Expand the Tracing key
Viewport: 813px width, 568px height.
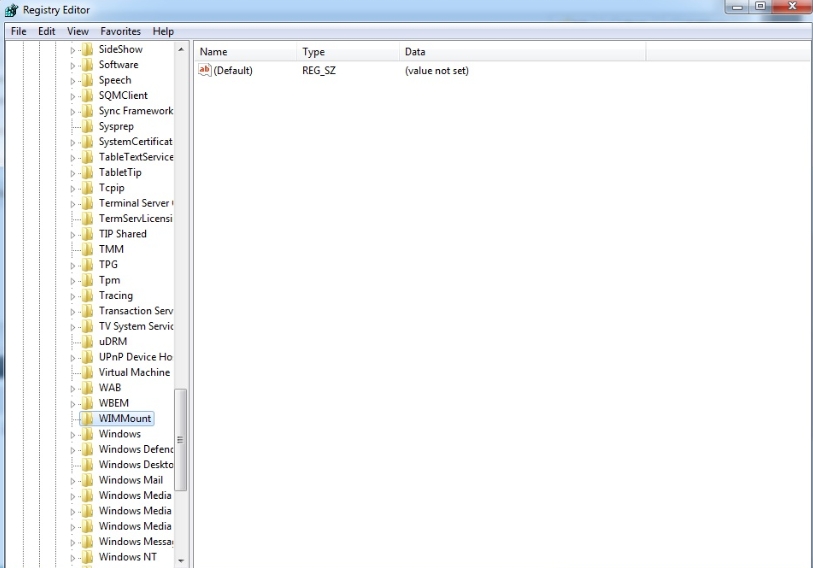coord(73,297)
